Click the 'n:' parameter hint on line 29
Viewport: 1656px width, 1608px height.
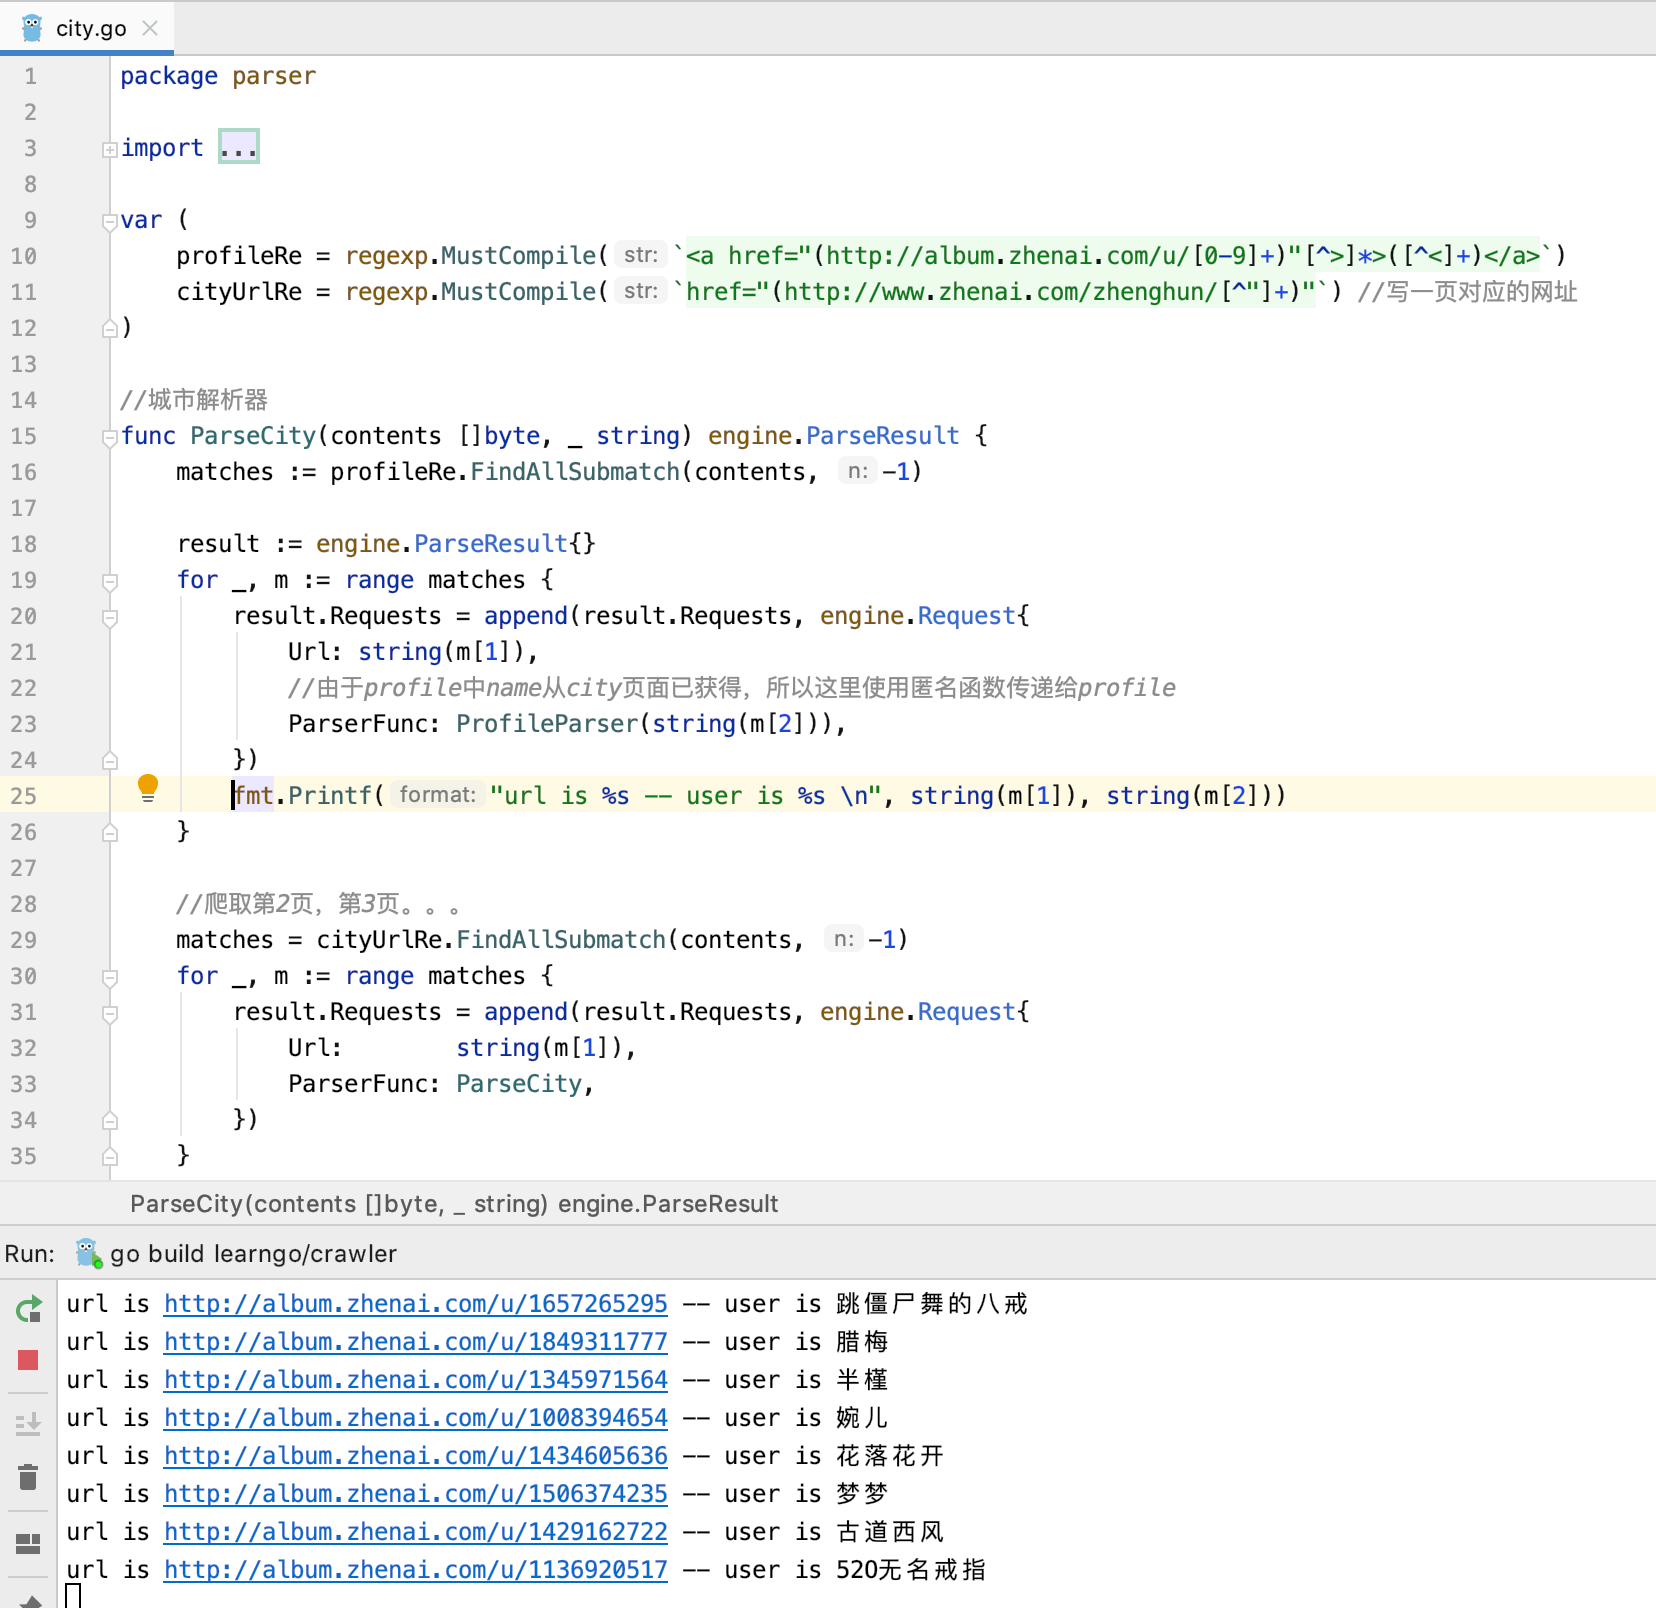coord(844,939)
